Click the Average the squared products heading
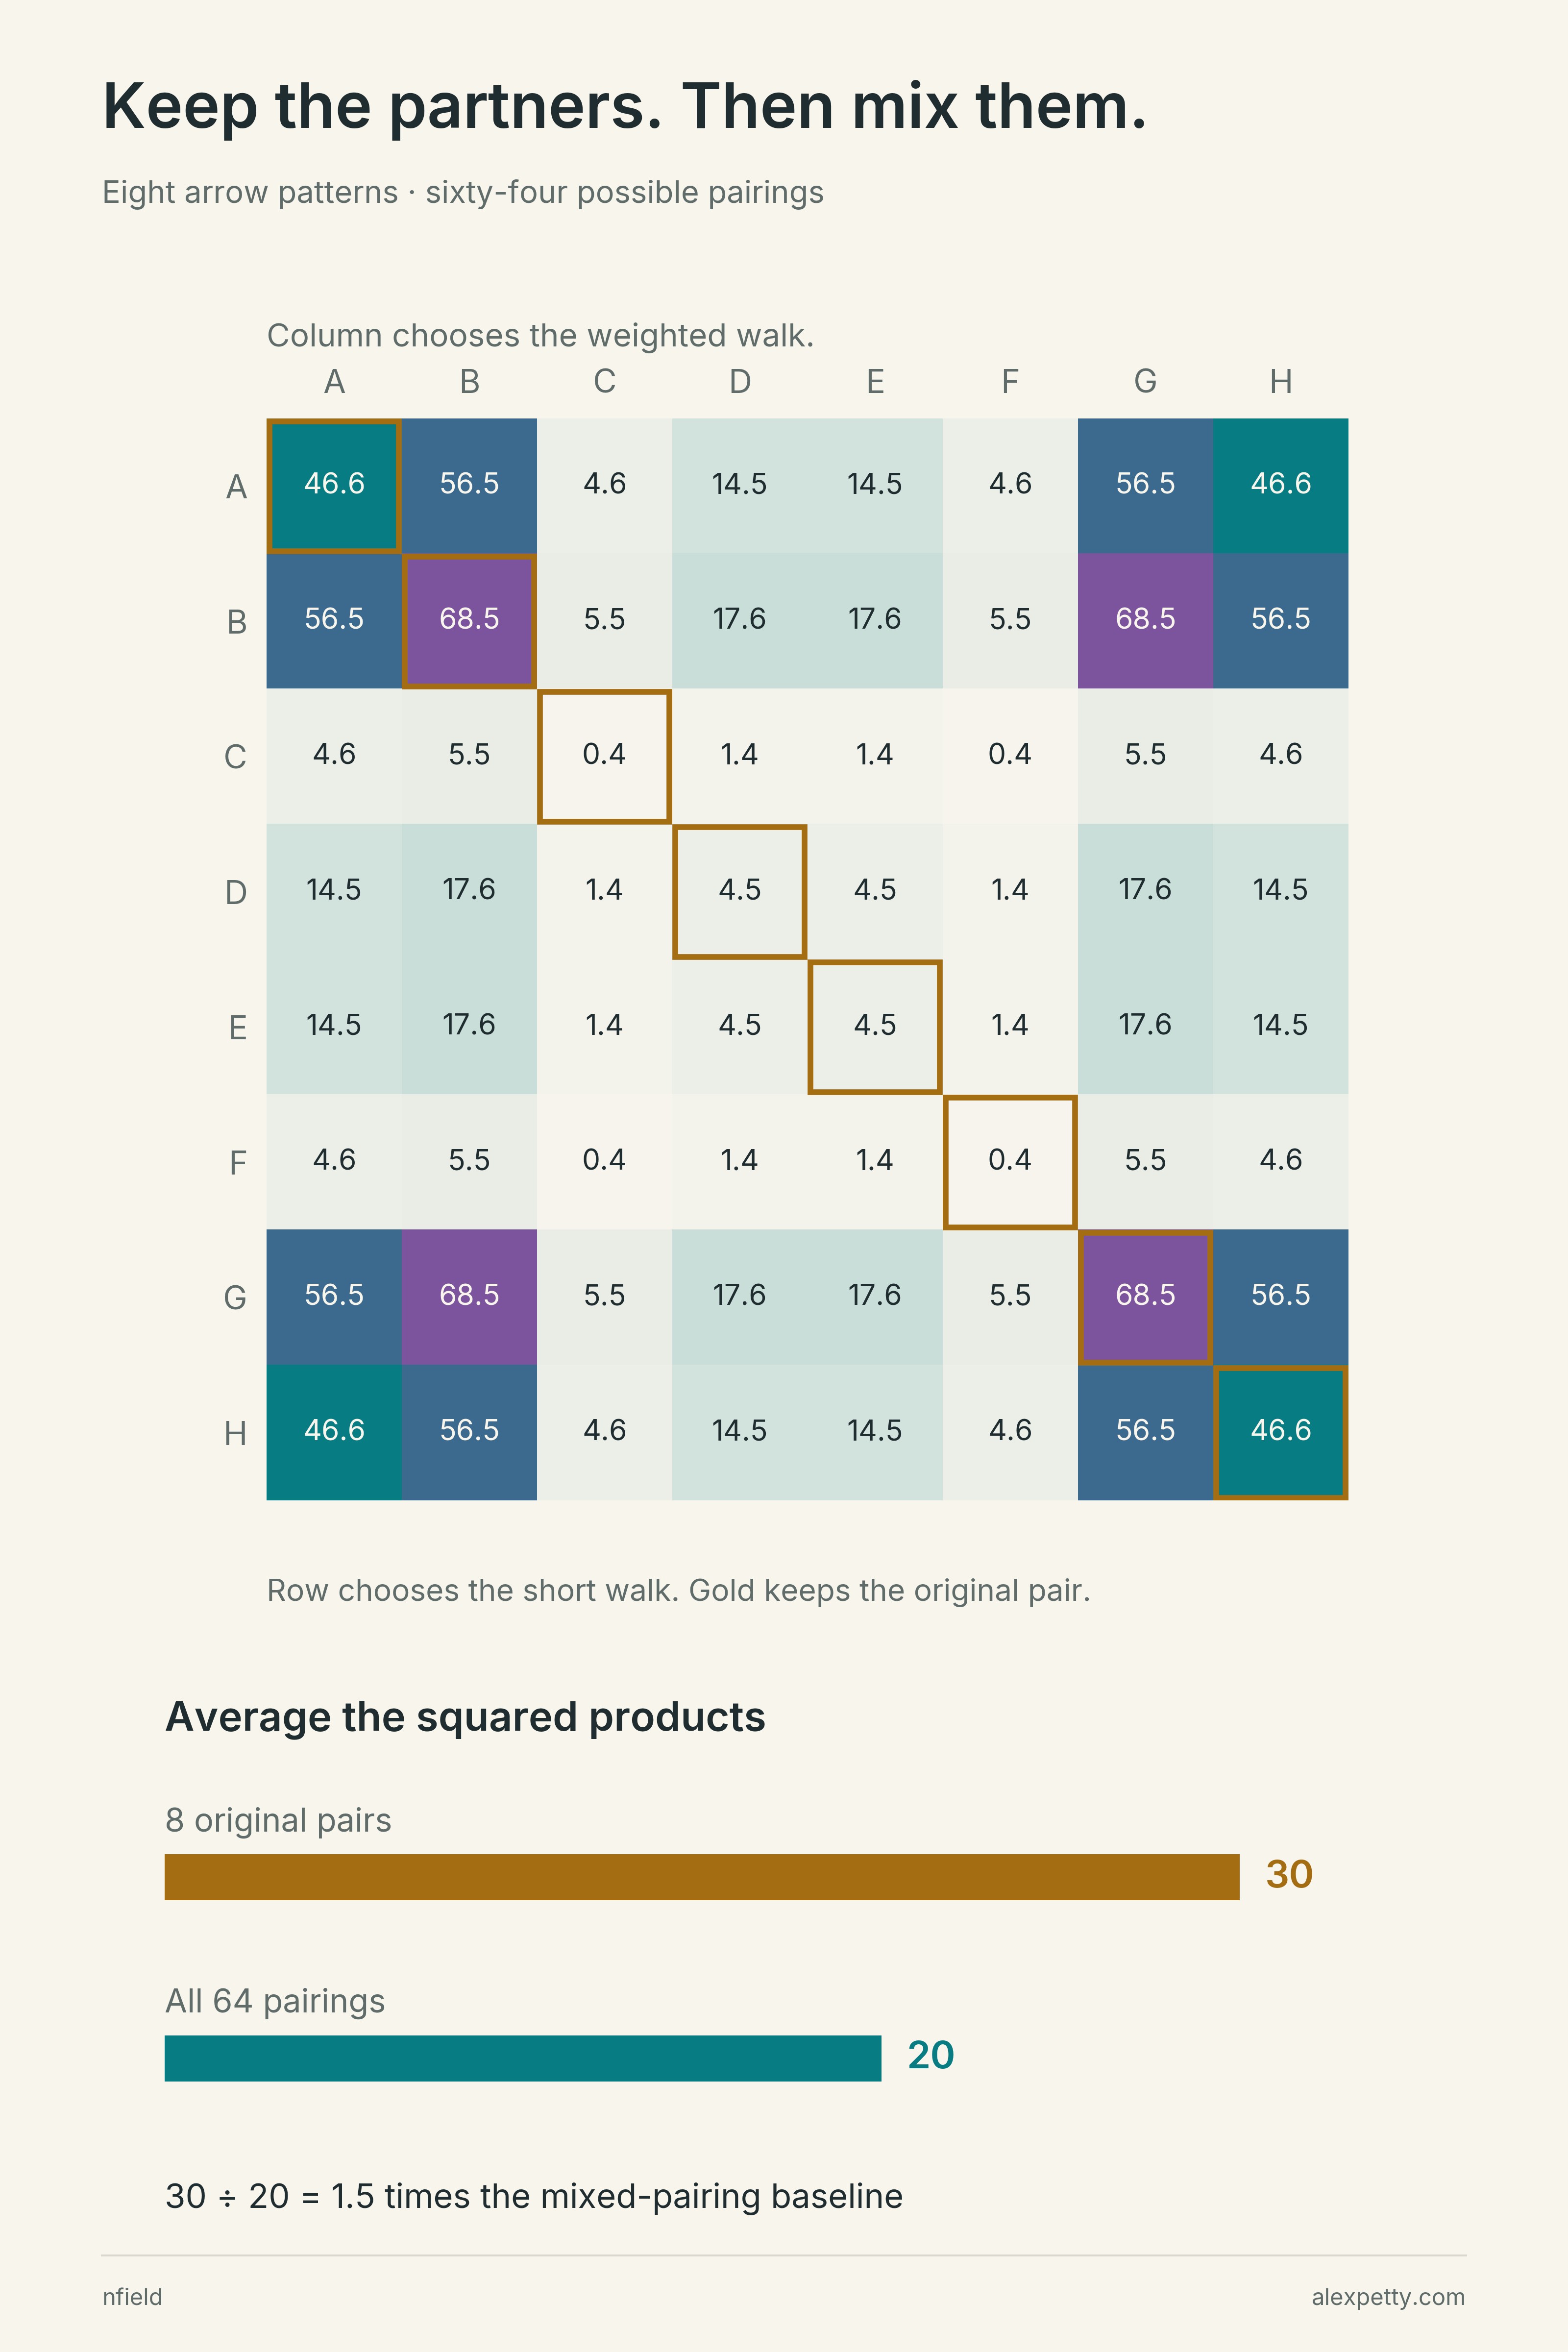1568x2352 pixels. pyautogui.click(x=465, y=1717)
